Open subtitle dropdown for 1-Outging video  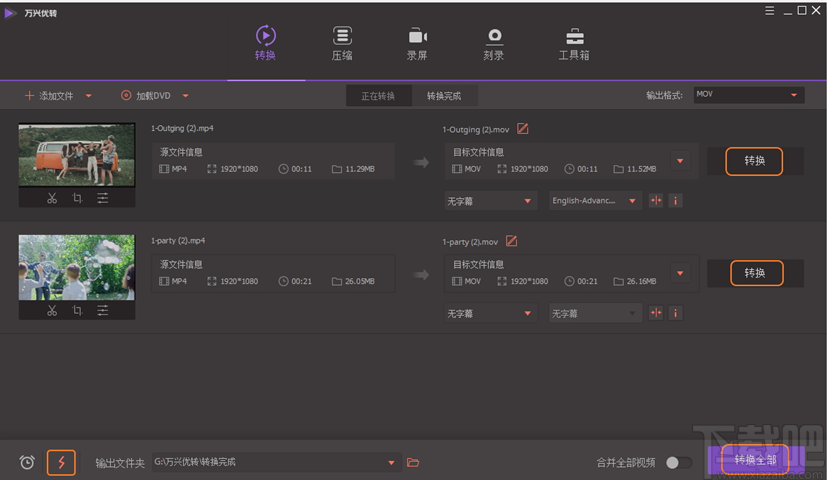click(491, 201)
